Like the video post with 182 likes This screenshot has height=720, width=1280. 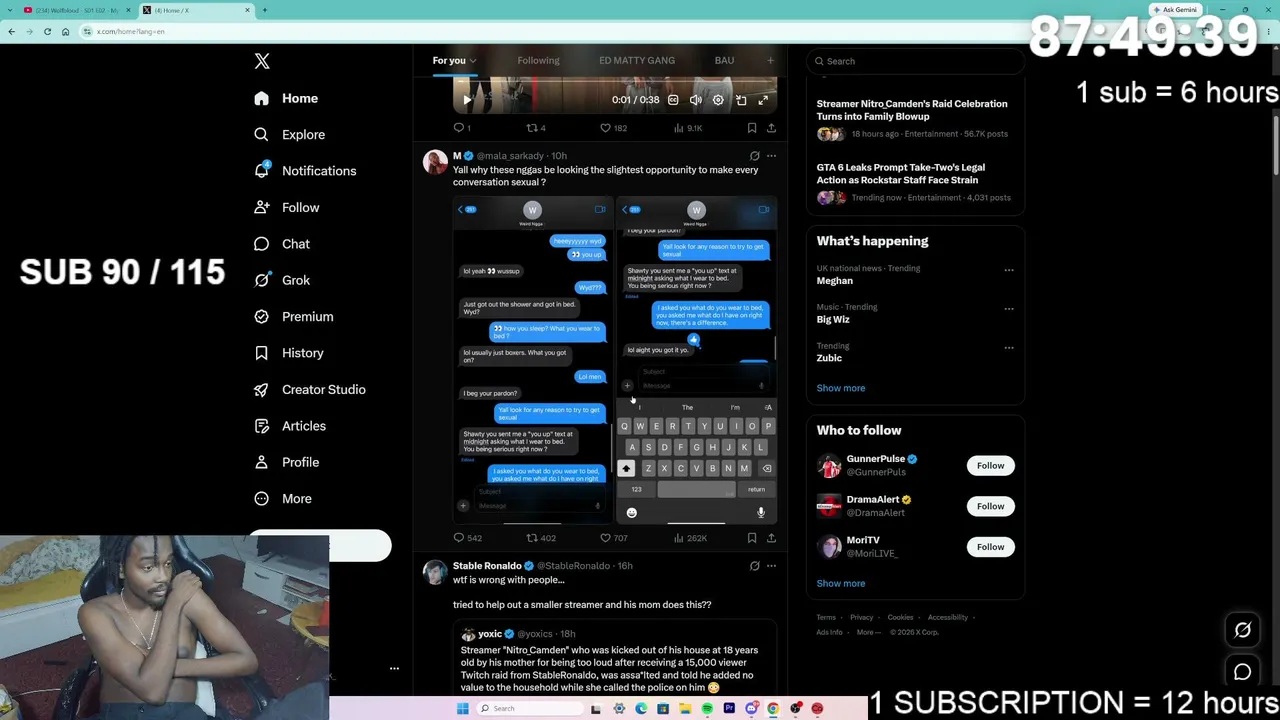point(613,128)
